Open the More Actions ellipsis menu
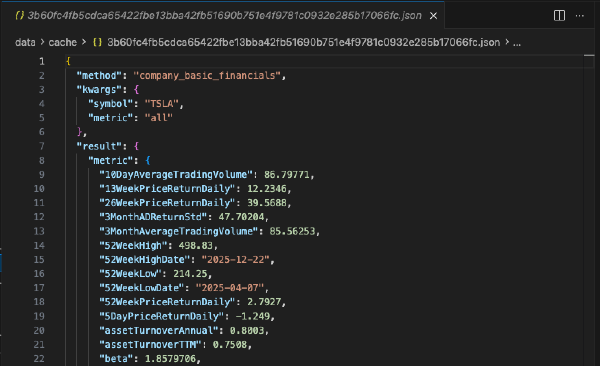600x366 pixels. pyautogui.click(x=580, y=16)
